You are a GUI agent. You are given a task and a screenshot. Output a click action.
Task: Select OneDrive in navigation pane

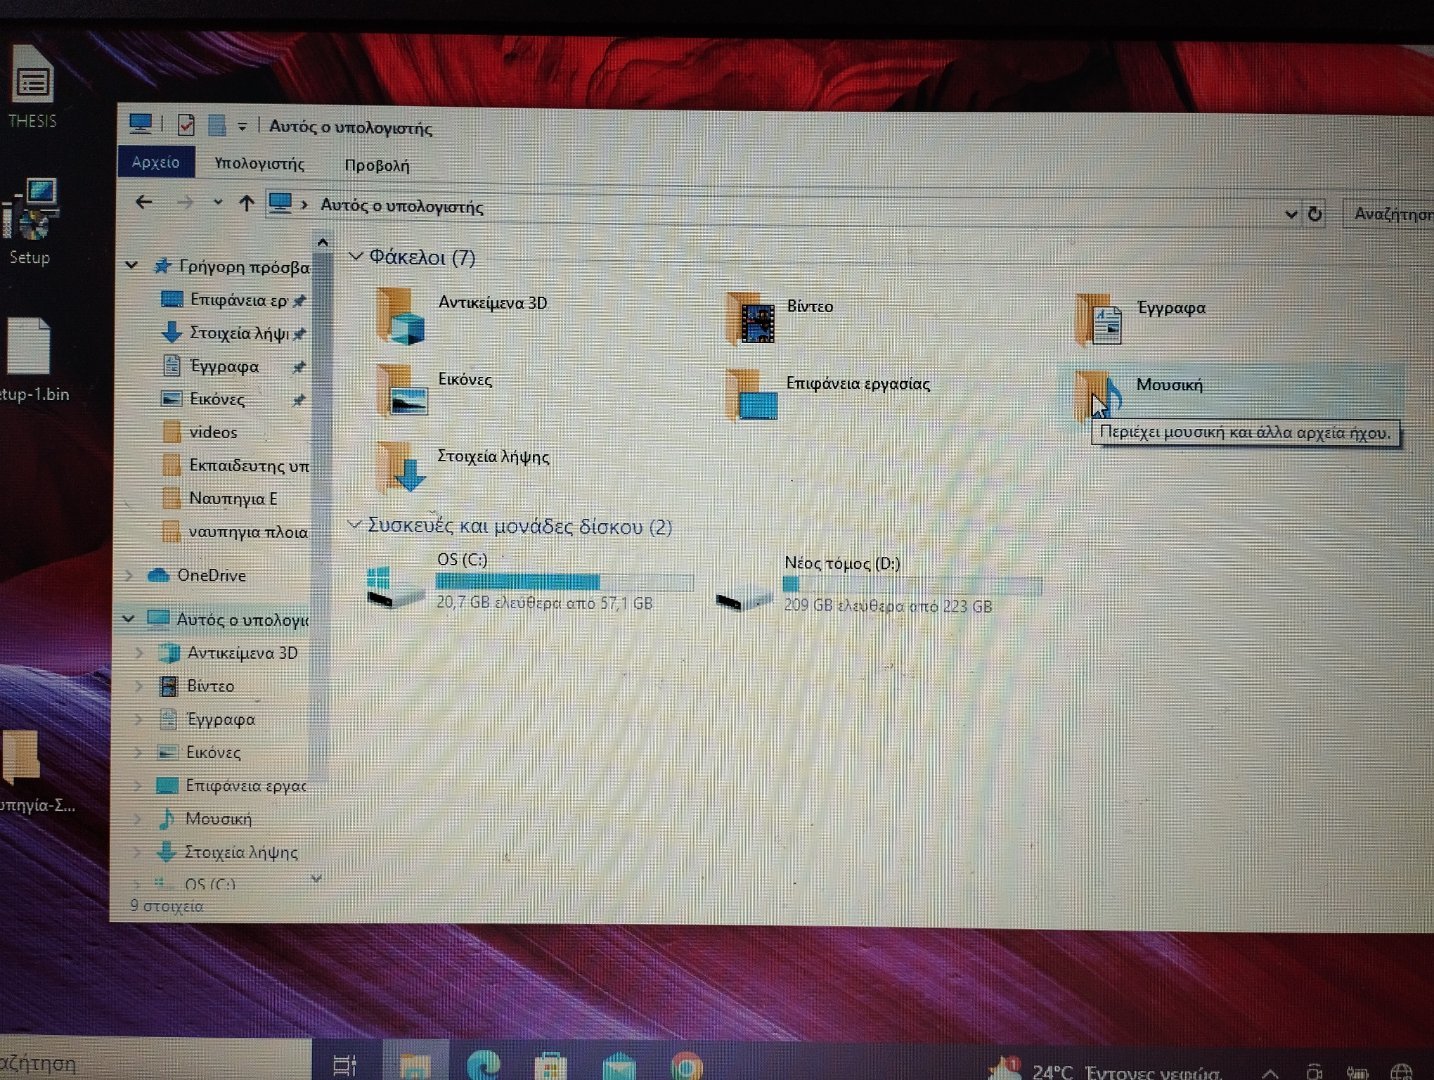[x=196, y=575]
